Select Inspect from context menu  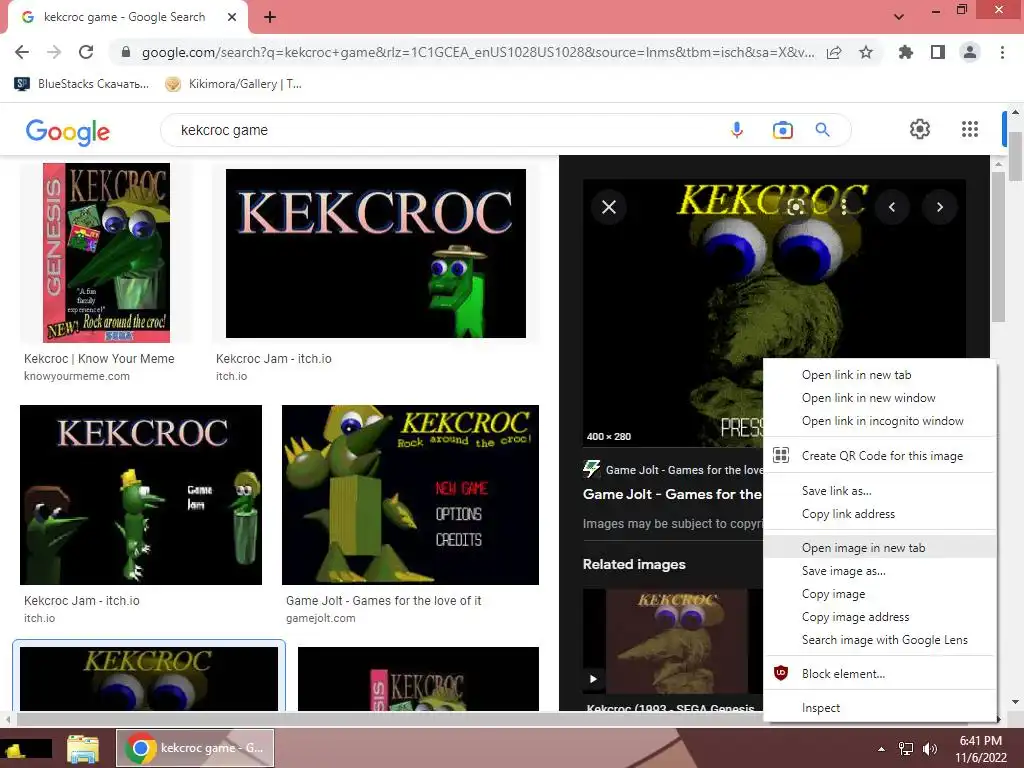[880, 708]
